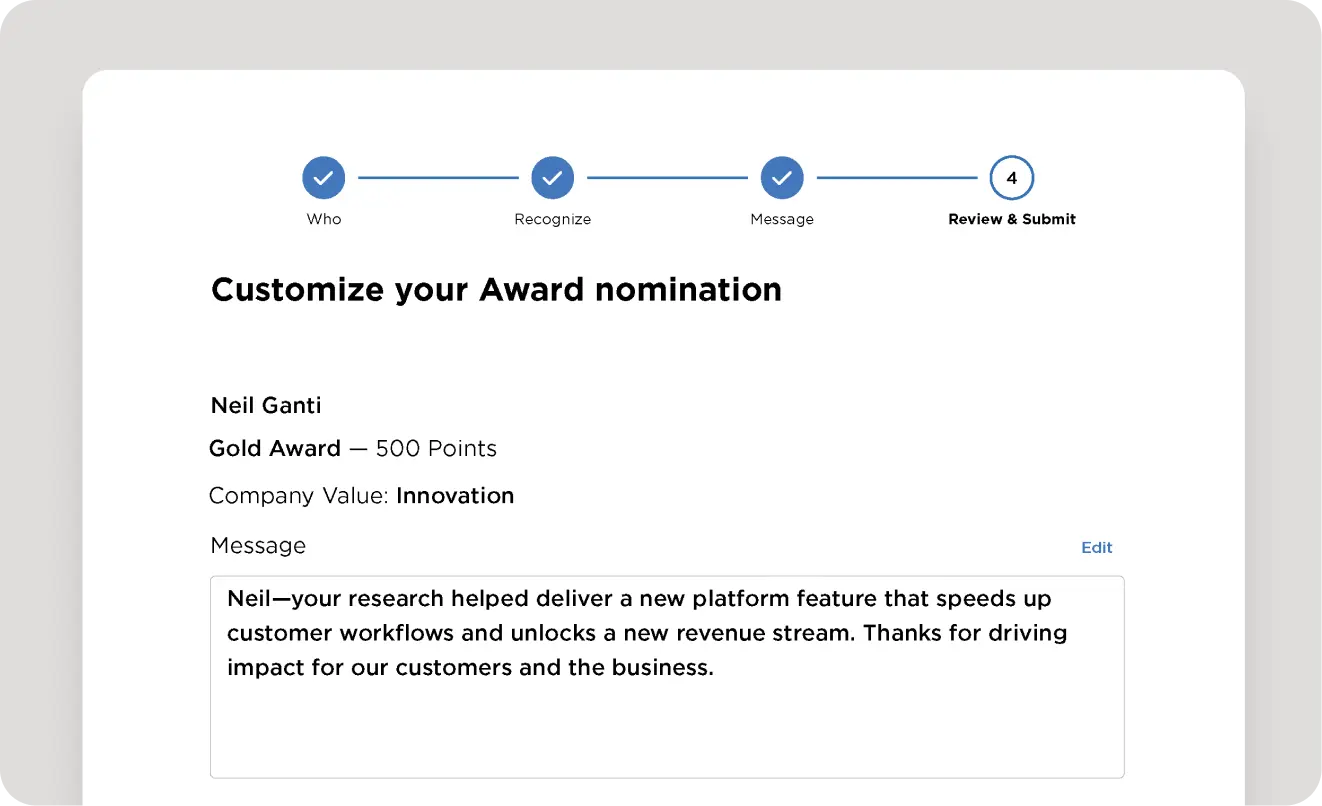Click the progress line between Recognize and Message
The height and width of the screenshot is (806, 1322).
pyautogui.click(x=667, y=178)
